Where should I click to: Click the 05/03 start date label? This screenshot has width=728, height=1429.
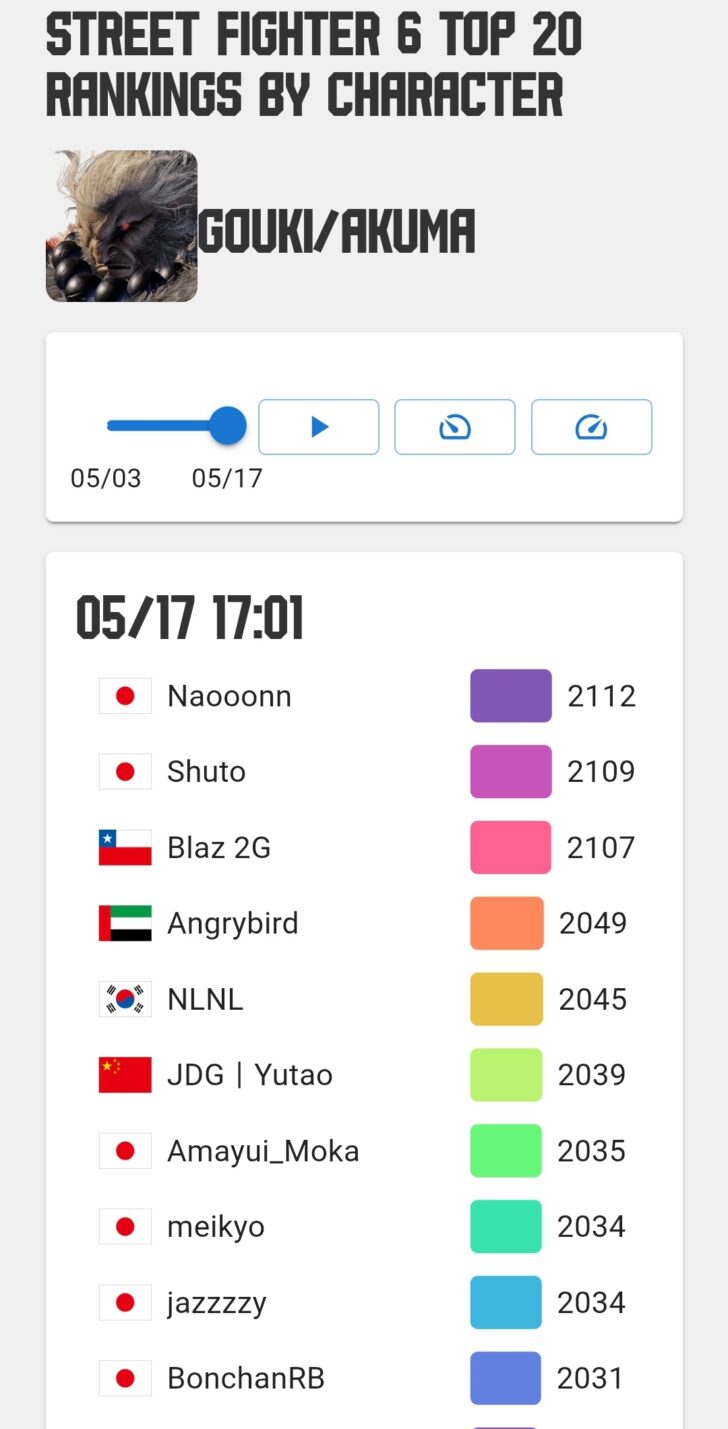tap(105, 478)
